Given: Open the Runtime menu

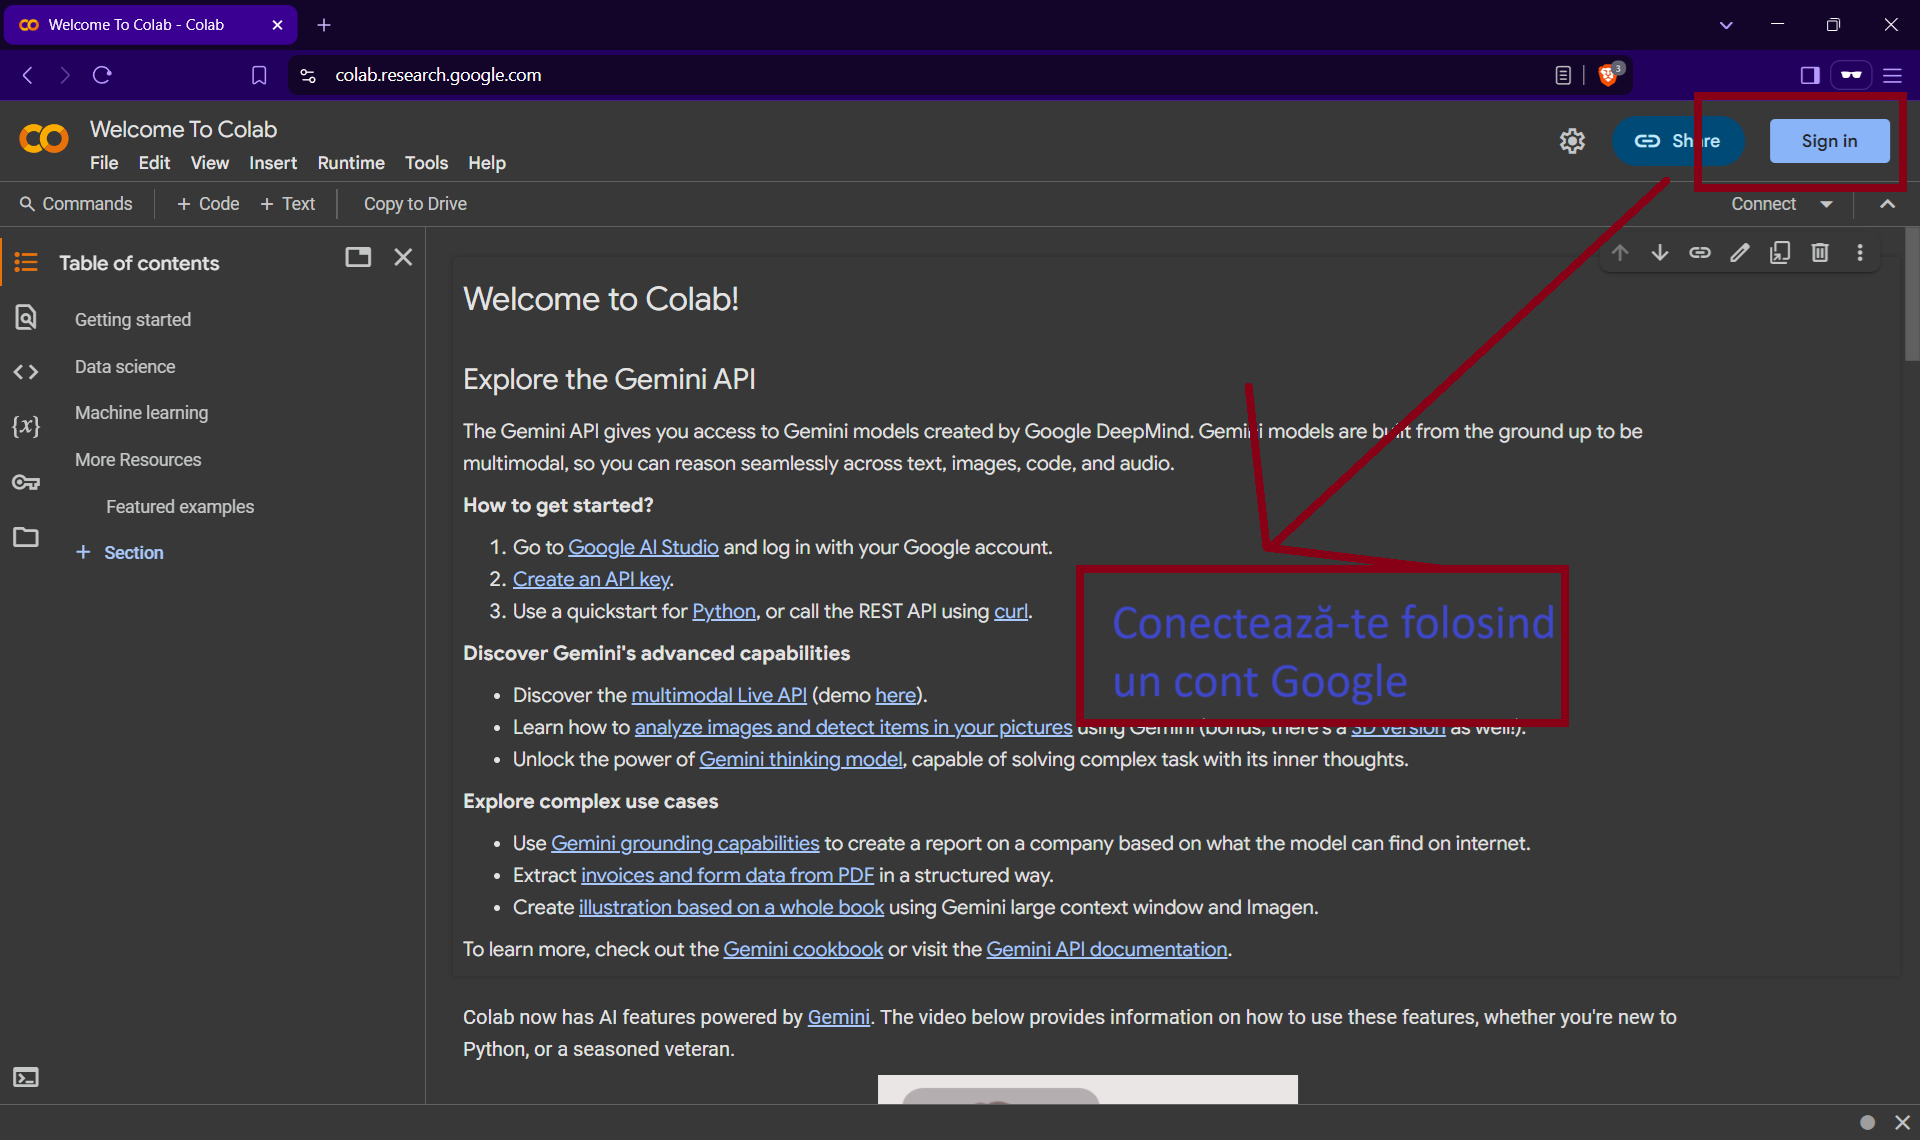Looking at the screenshot, I should (351, 163).
